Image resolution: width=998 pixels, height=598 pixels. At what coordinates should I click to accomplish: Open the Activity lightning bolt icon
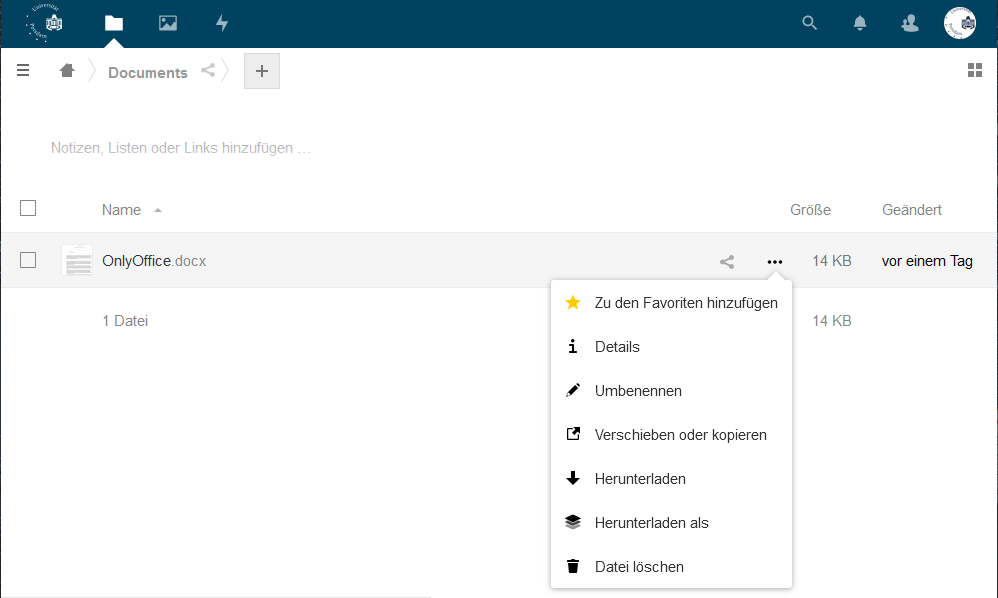click(222, 23)
